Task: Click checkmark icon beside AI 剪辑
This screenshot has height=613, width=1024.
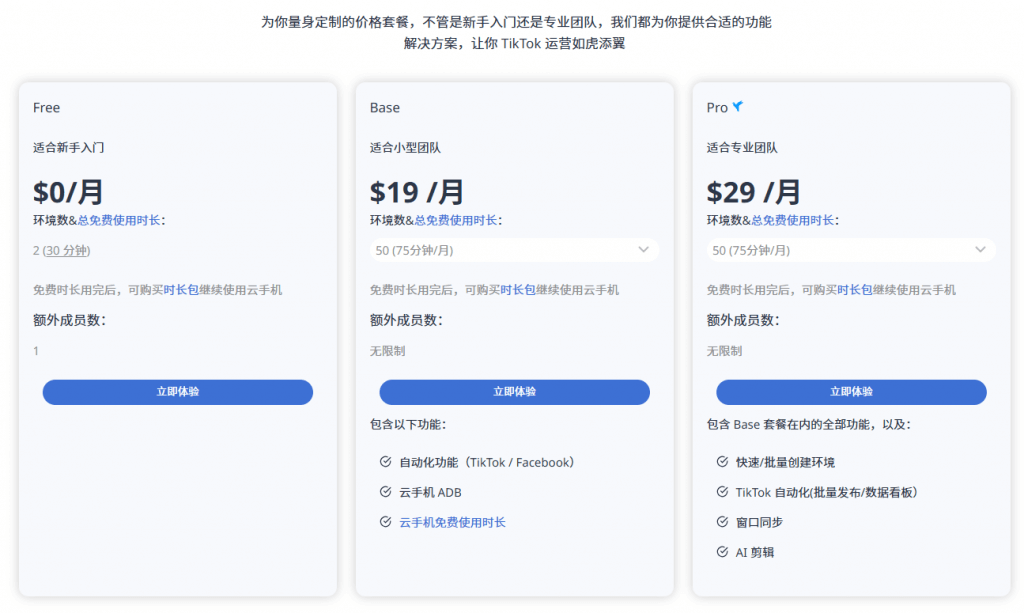Action: [722, 552]
